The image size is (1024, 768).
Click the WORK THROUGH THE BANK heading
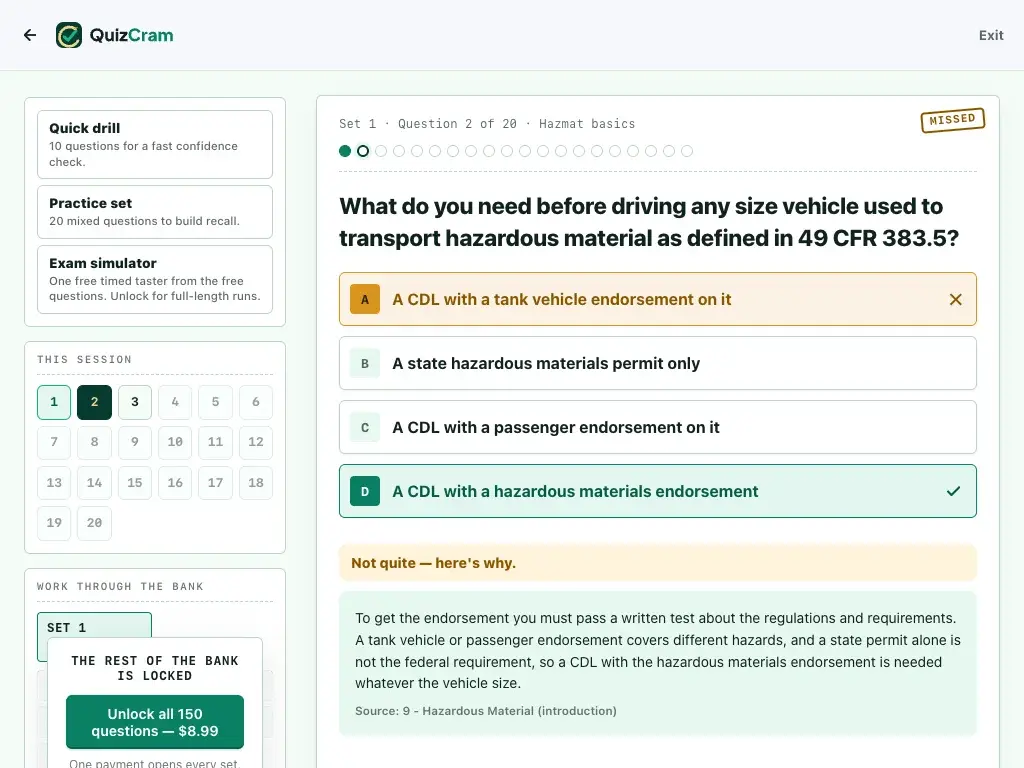click(120, 586)
